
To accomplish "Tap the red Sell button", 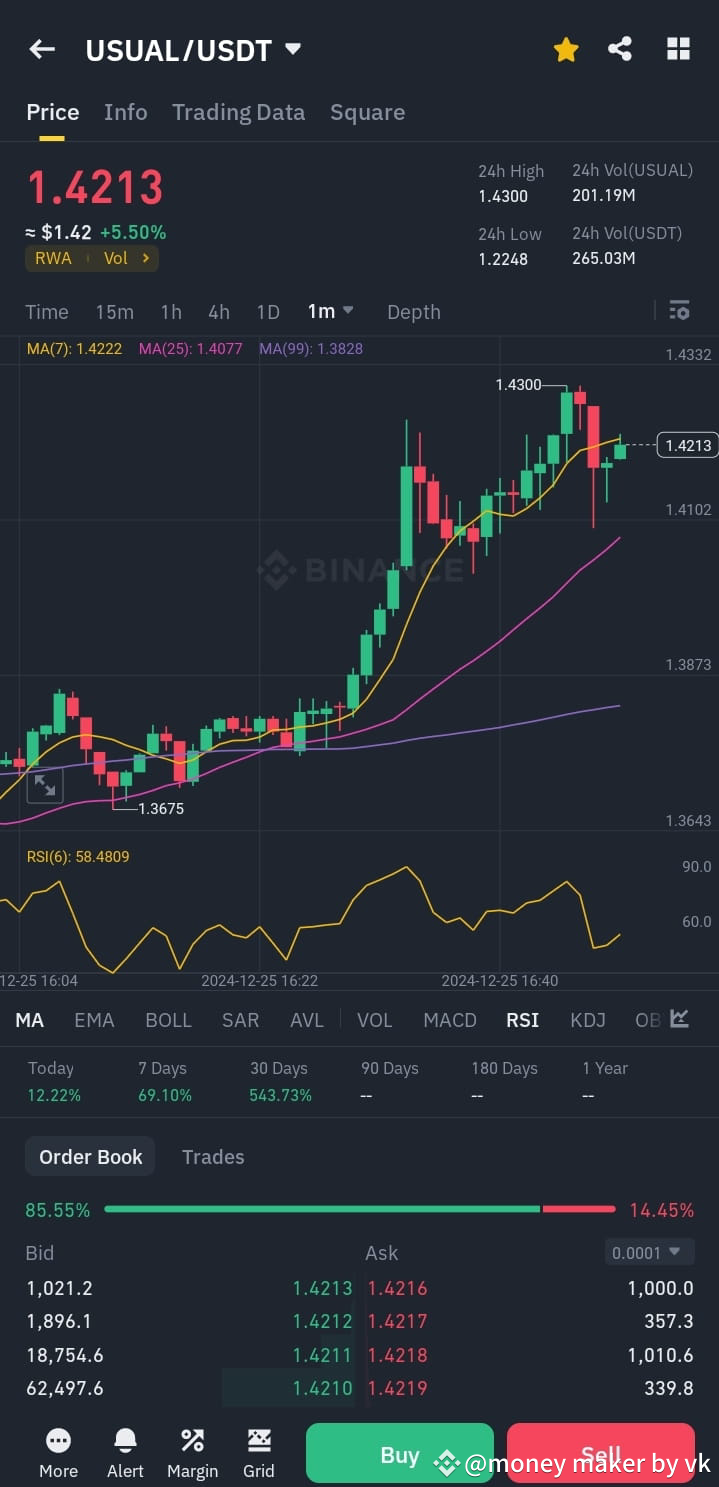I will coord(601,1453).
